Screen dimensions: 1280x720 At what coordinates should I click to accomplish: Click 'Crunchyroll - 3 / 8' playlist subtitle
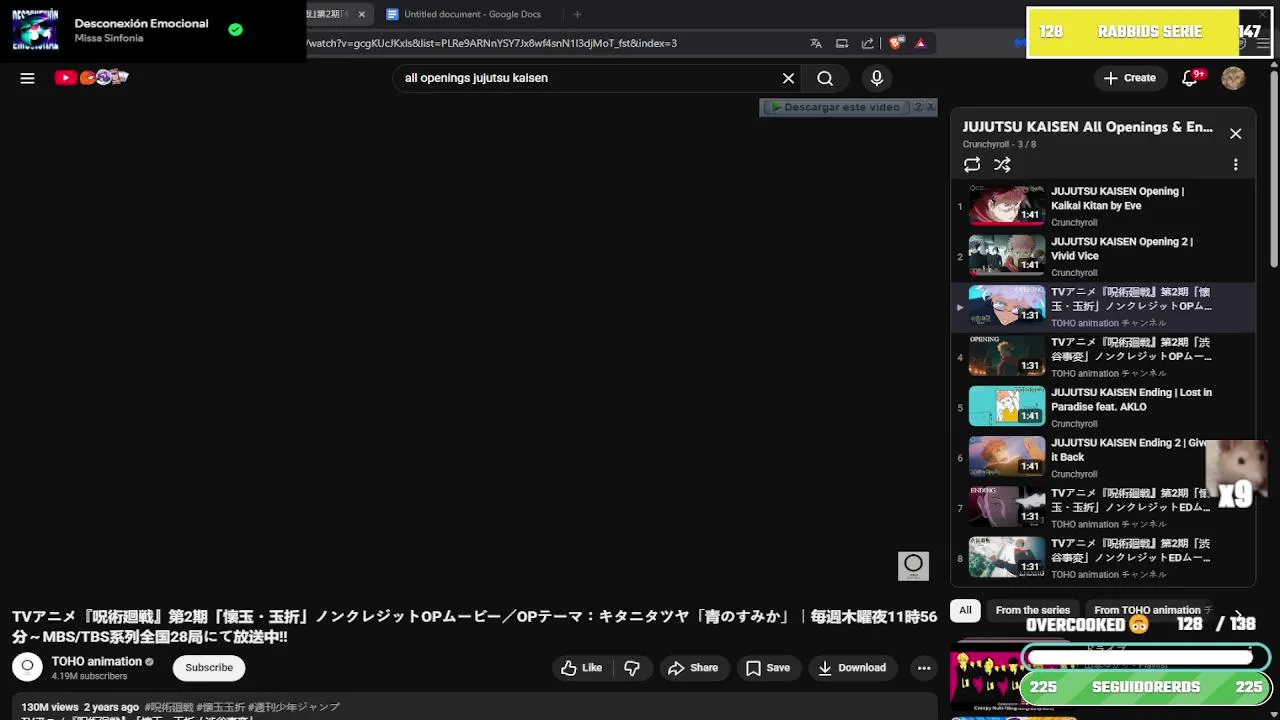click(x=999, y=145)
